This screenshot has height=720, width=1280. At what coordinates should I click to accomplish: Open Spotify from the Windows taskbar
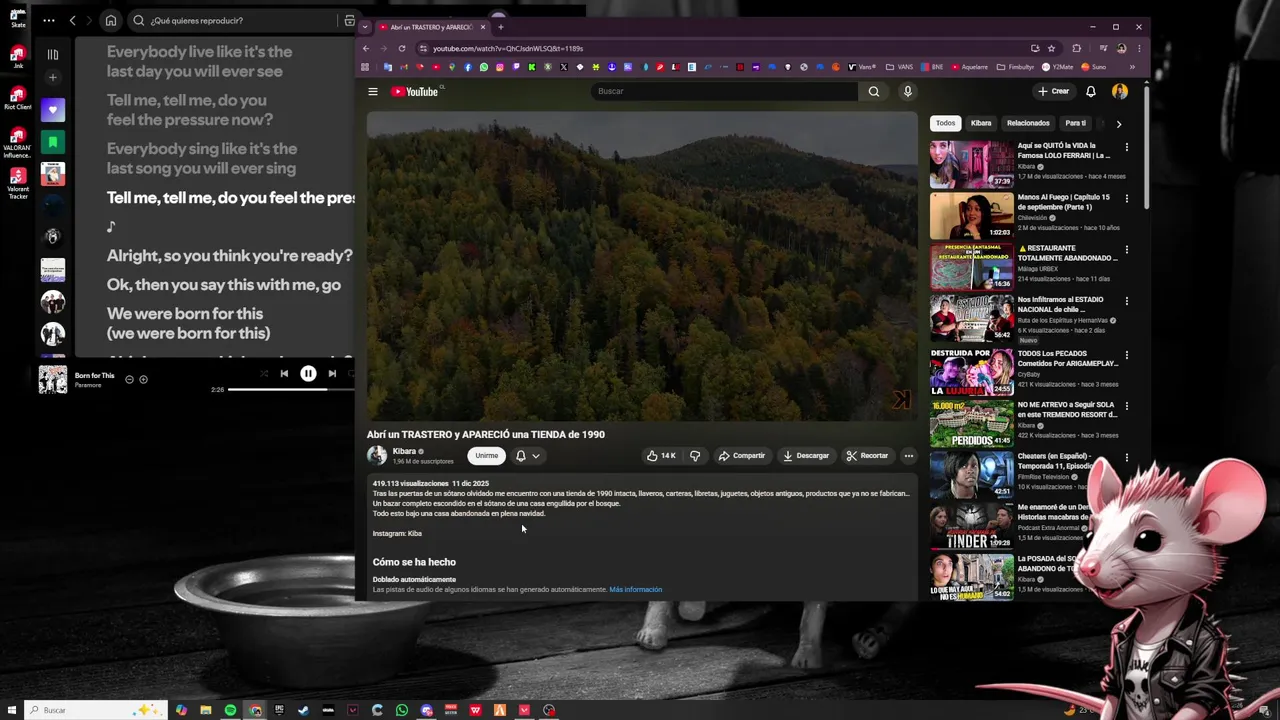coord(230,710)
